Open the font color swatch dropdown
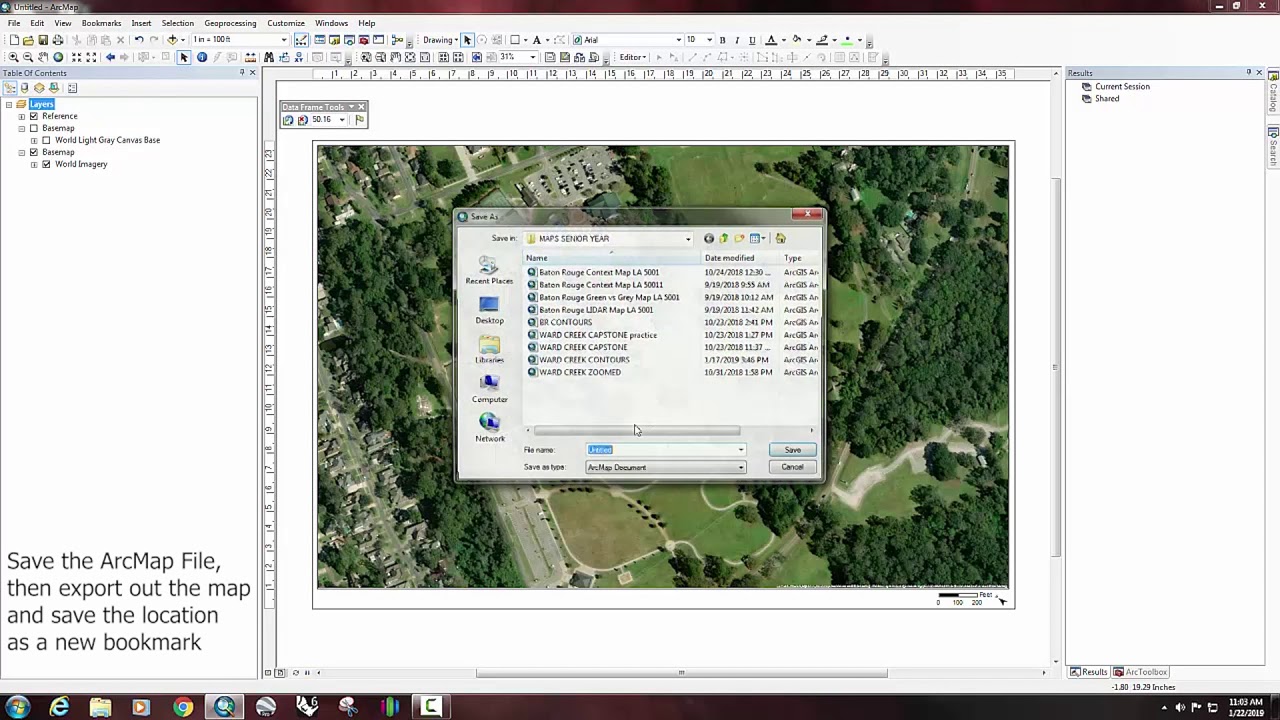This screenshot has width=1280, height=720. (x=782, y=40)
